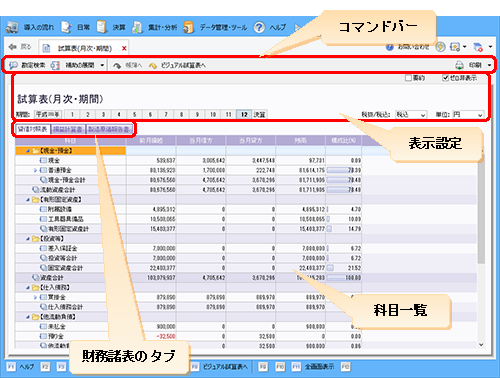Open the データ管理・ツール database icon
Screen dimensions: 500x378
[188, 27]
